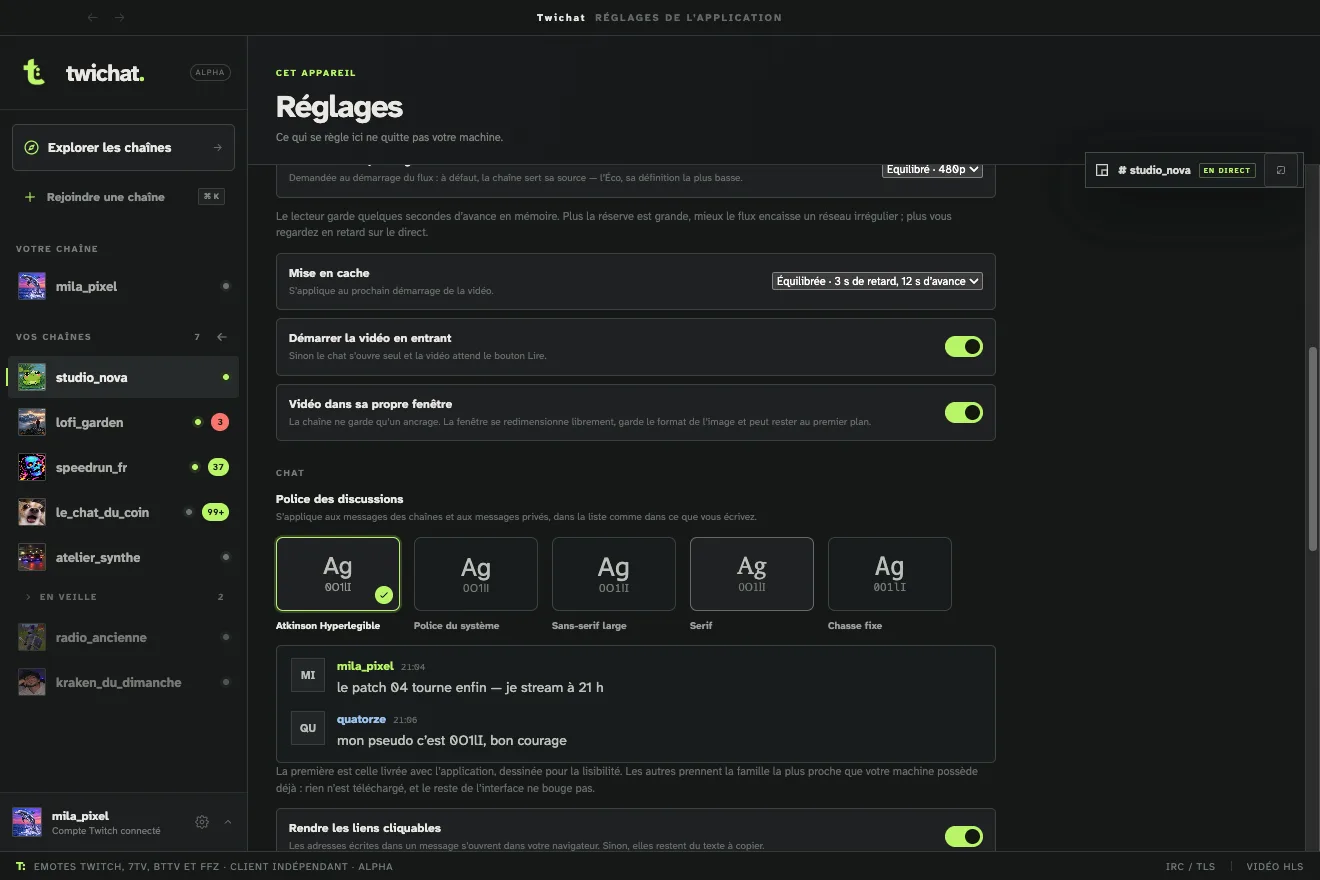Click the radio_ancienne channel avatar
1320x880 pixels.
pyautogui.click(x=32, y=637)
